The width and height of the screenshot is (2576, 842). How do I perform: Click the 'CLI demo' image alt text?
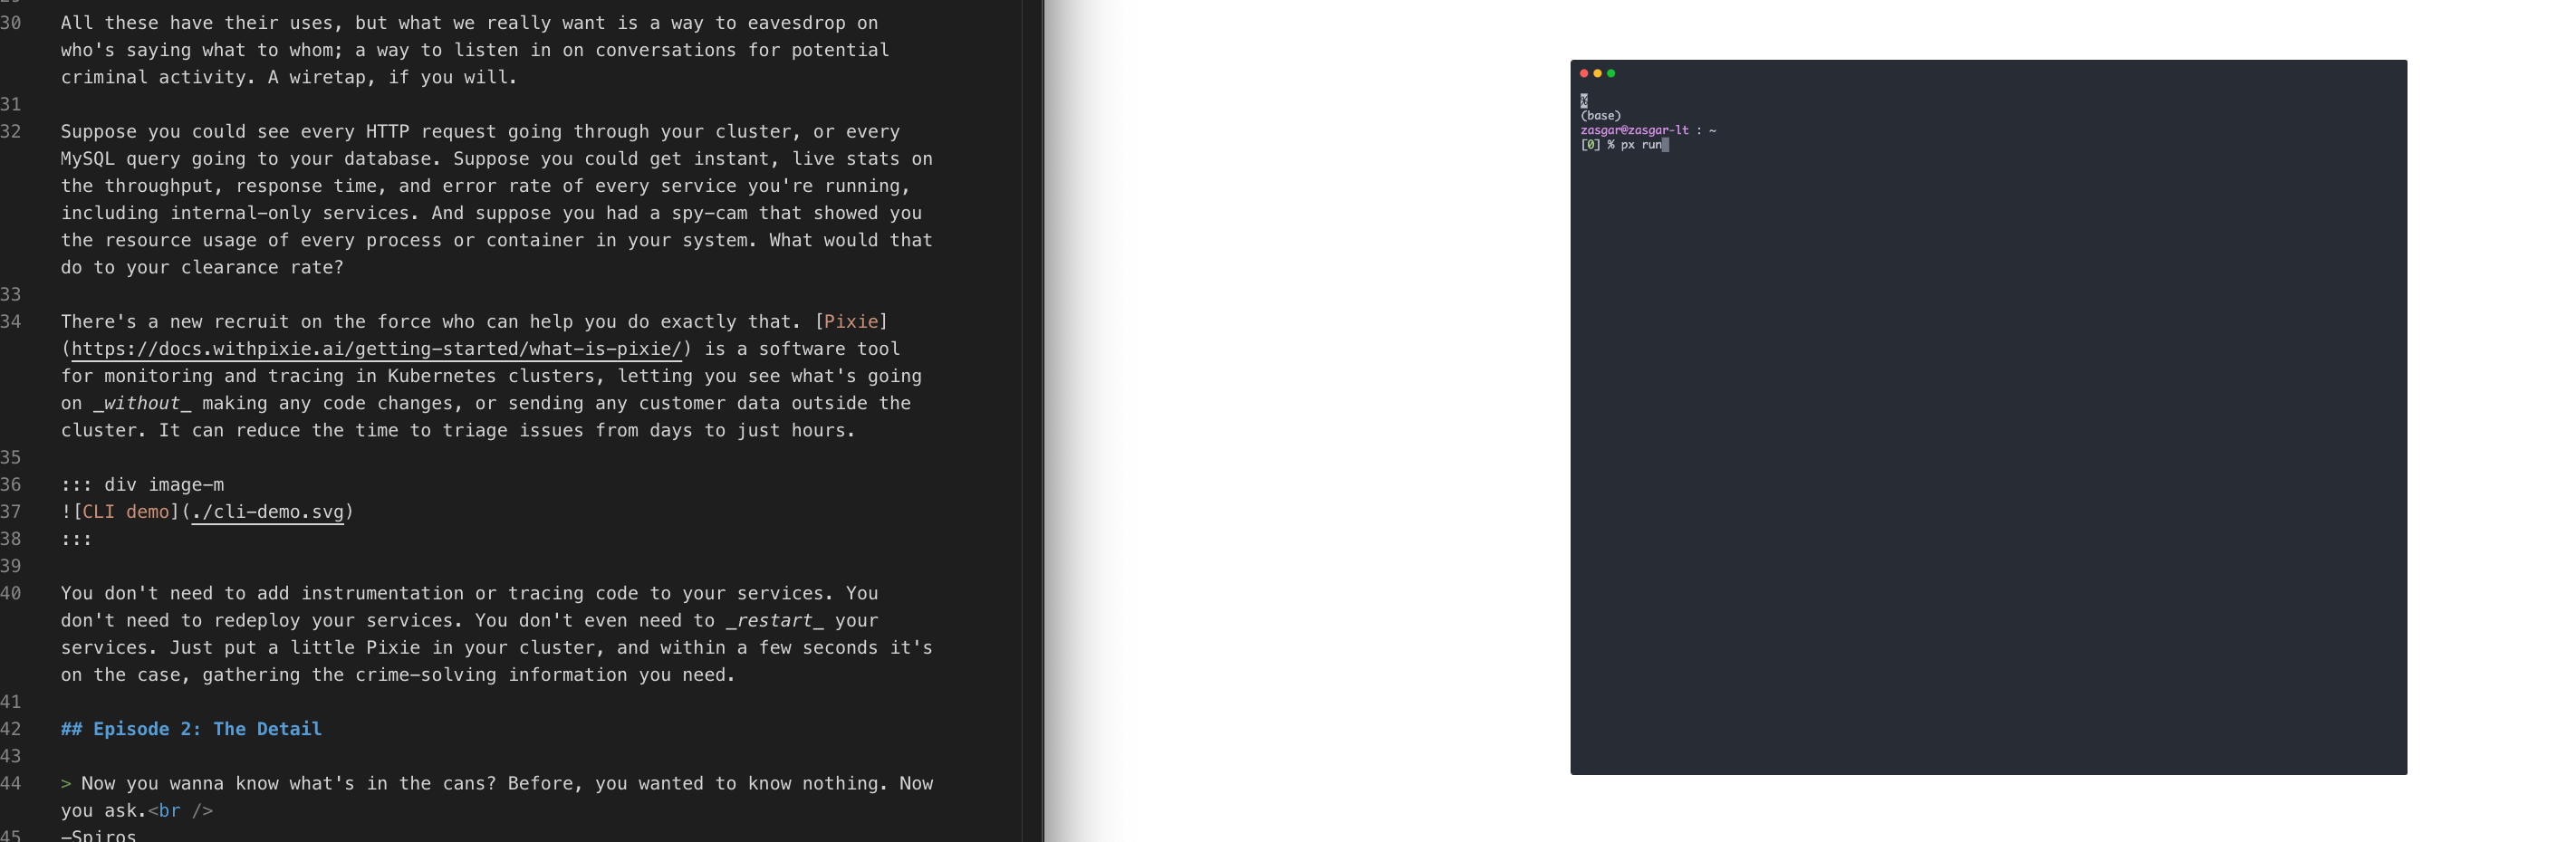click(x=125, y=512)
